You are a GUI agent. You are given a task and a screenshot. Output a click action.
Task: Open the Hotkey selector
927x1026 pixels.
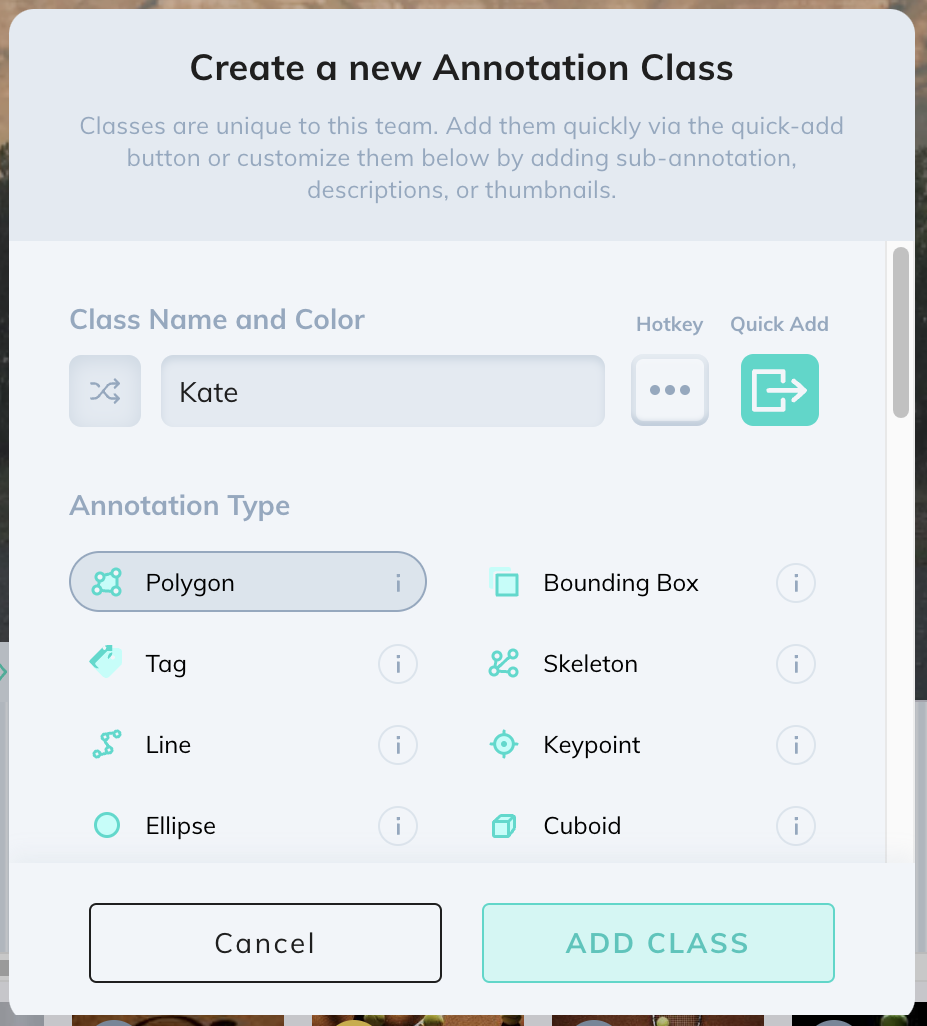pyautogui.click(x=669, y=390)
